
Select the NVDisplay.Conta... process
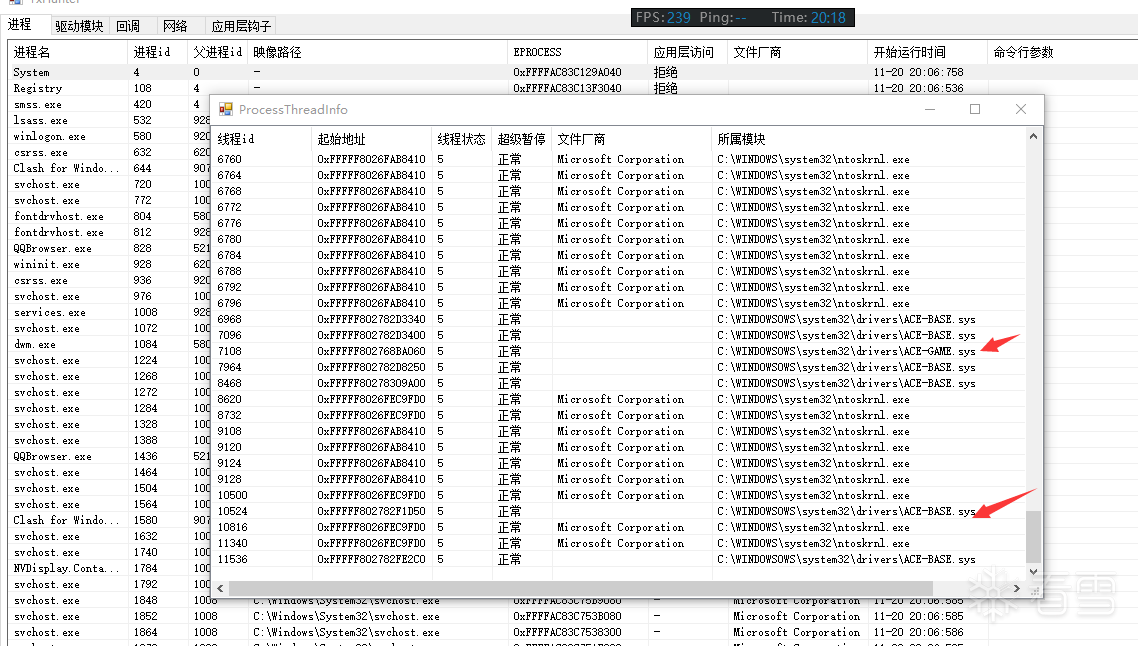pos(109,568)
